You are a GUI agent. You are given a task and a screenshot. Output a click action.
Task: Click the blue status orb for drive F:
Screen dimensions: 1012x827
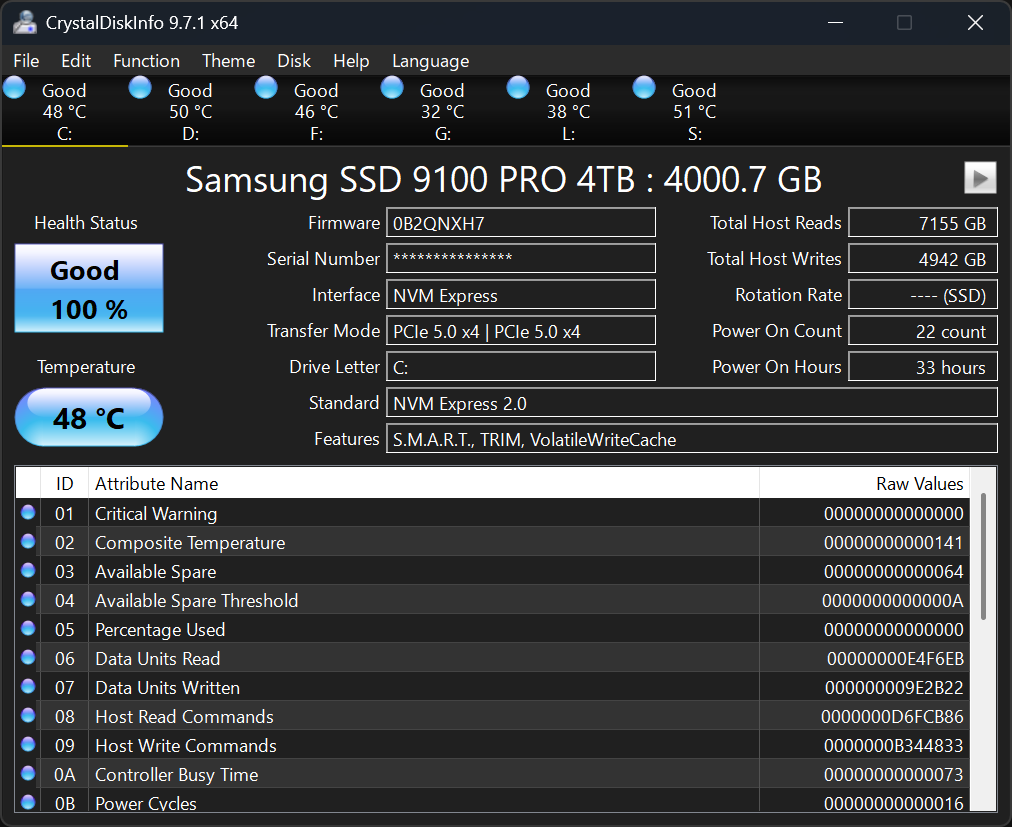[x=266, y=88]
